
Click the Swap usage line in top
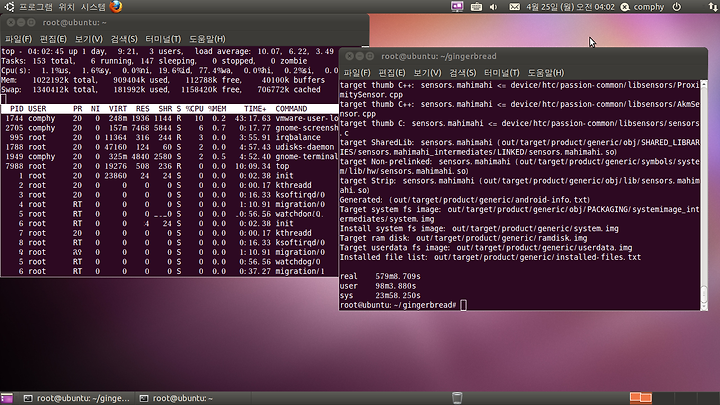[161, 90]
